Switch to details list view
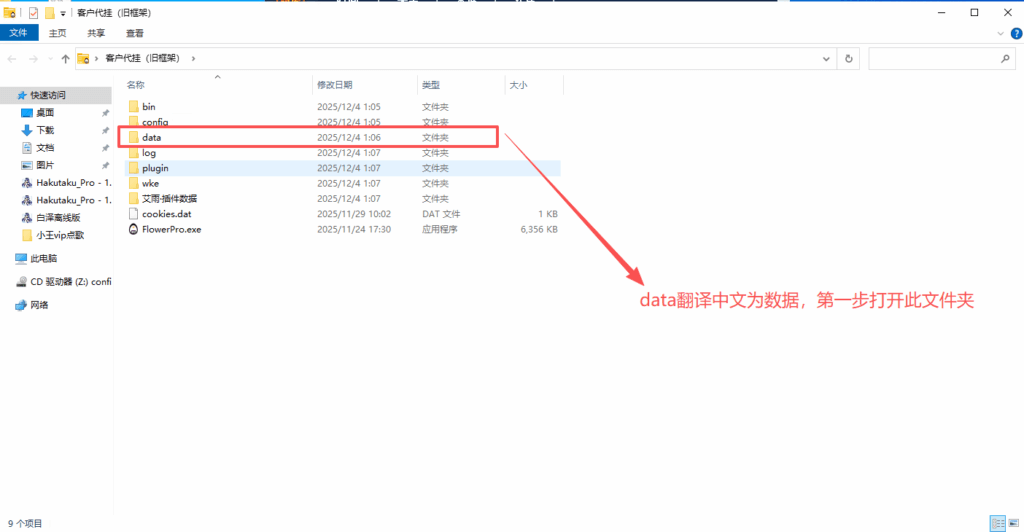This screenshot has height=532, width=1024. tap(996, 523)
